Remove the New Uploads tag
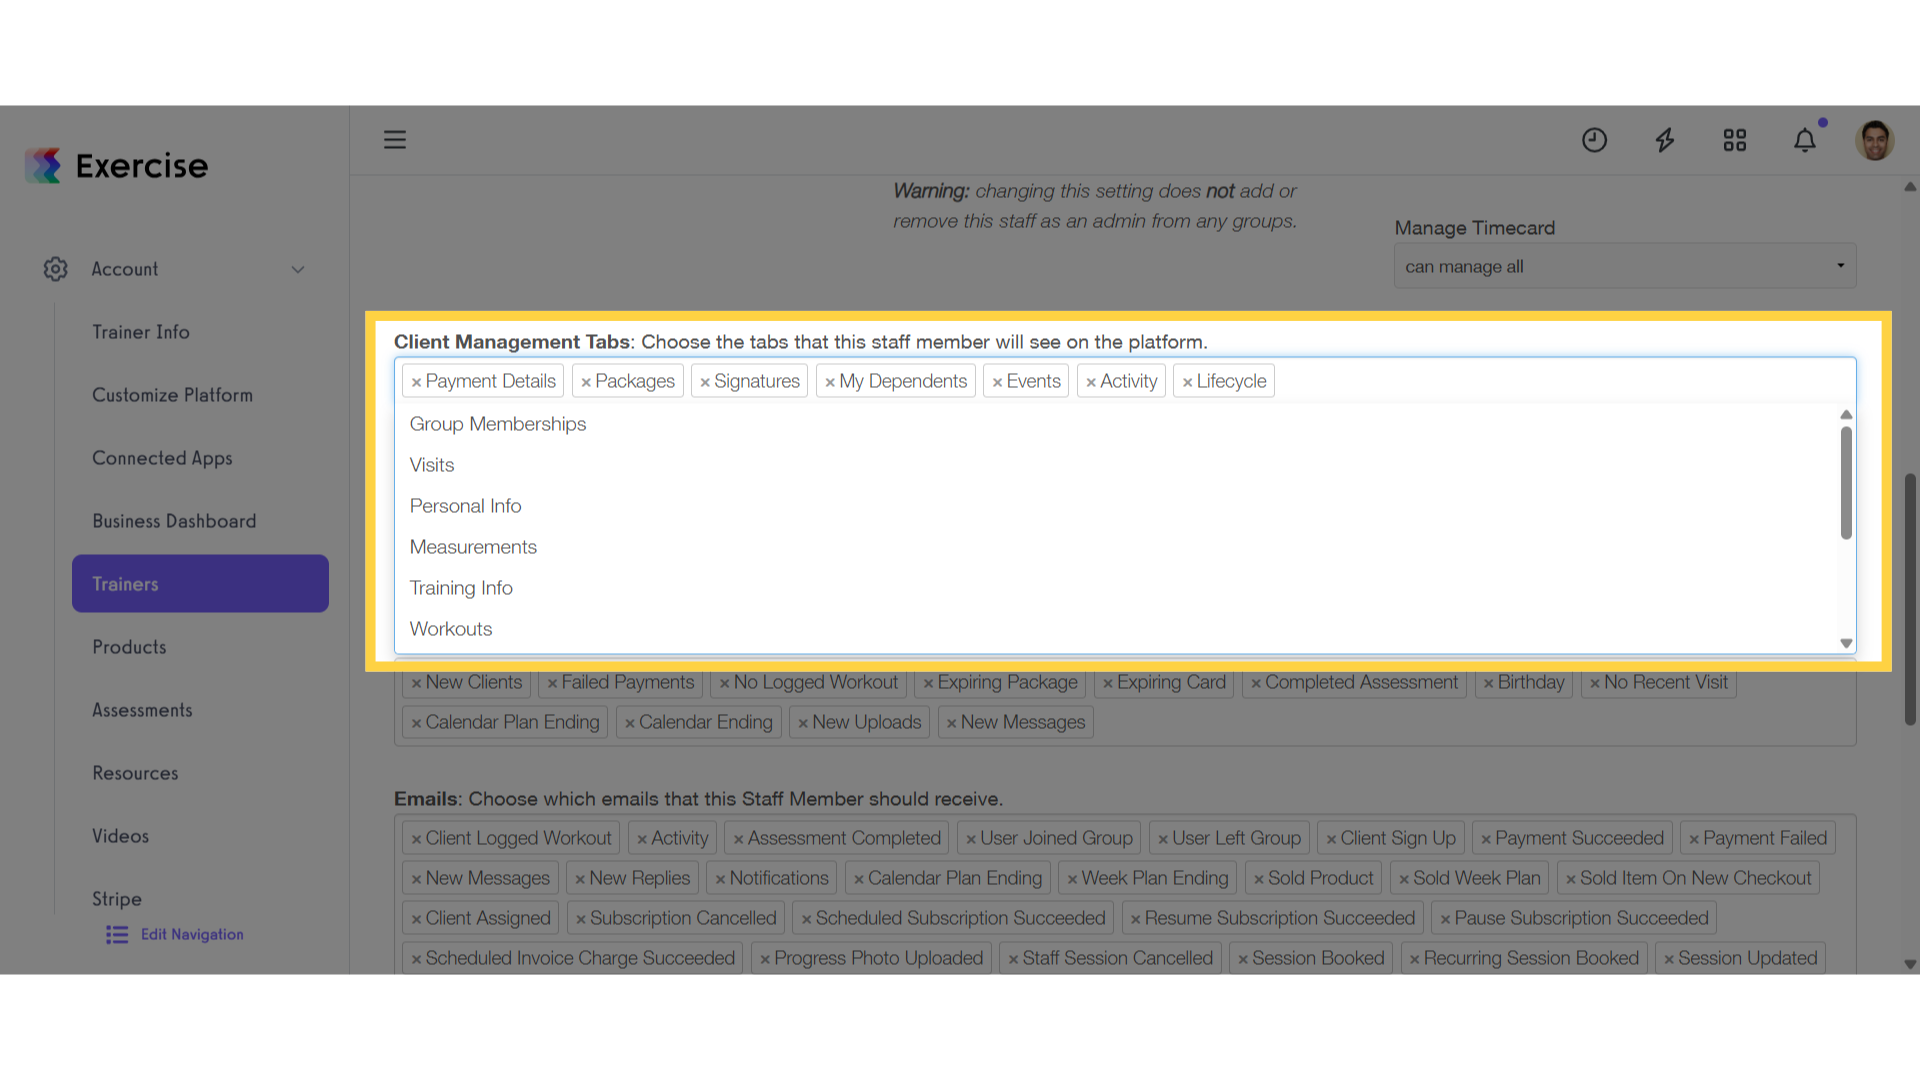 point(803,723)
